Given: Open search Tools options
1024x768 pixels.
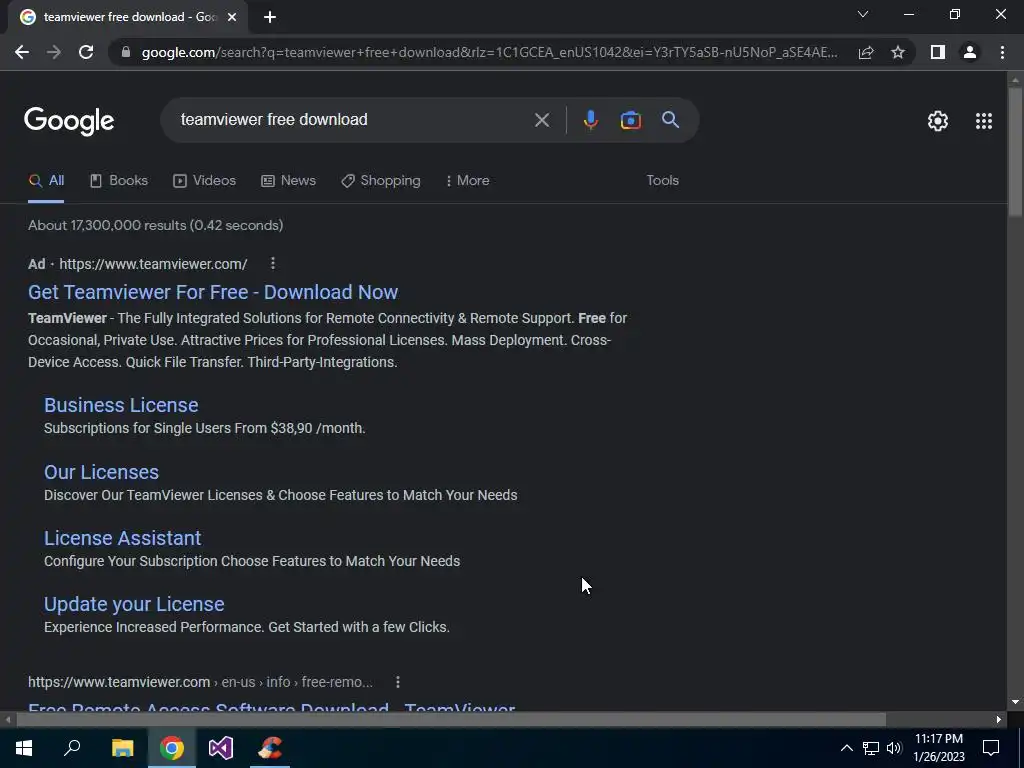Looking at the screenshot, I should (663, 181).
